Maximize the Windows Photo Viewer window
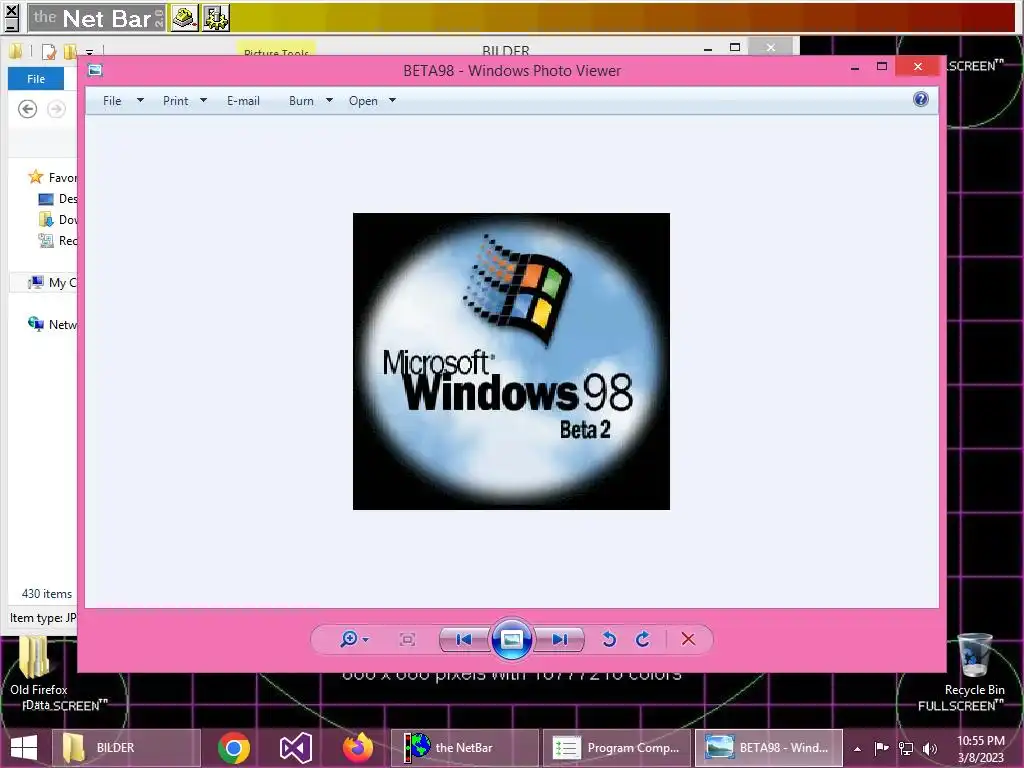Image resolution: width=1024 pixels, height=768 pixels. tap(882, 67)
